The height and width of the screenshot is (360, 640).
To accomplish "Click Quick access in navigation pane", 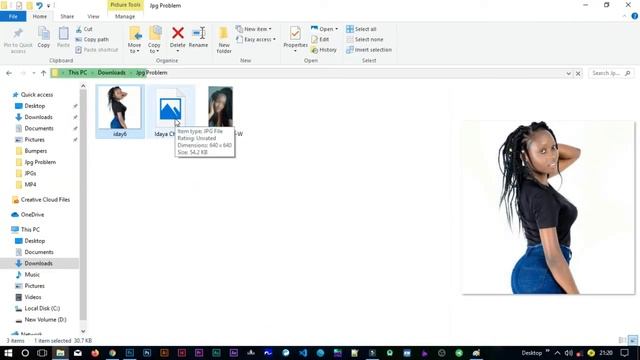I will tap(37, 95).
